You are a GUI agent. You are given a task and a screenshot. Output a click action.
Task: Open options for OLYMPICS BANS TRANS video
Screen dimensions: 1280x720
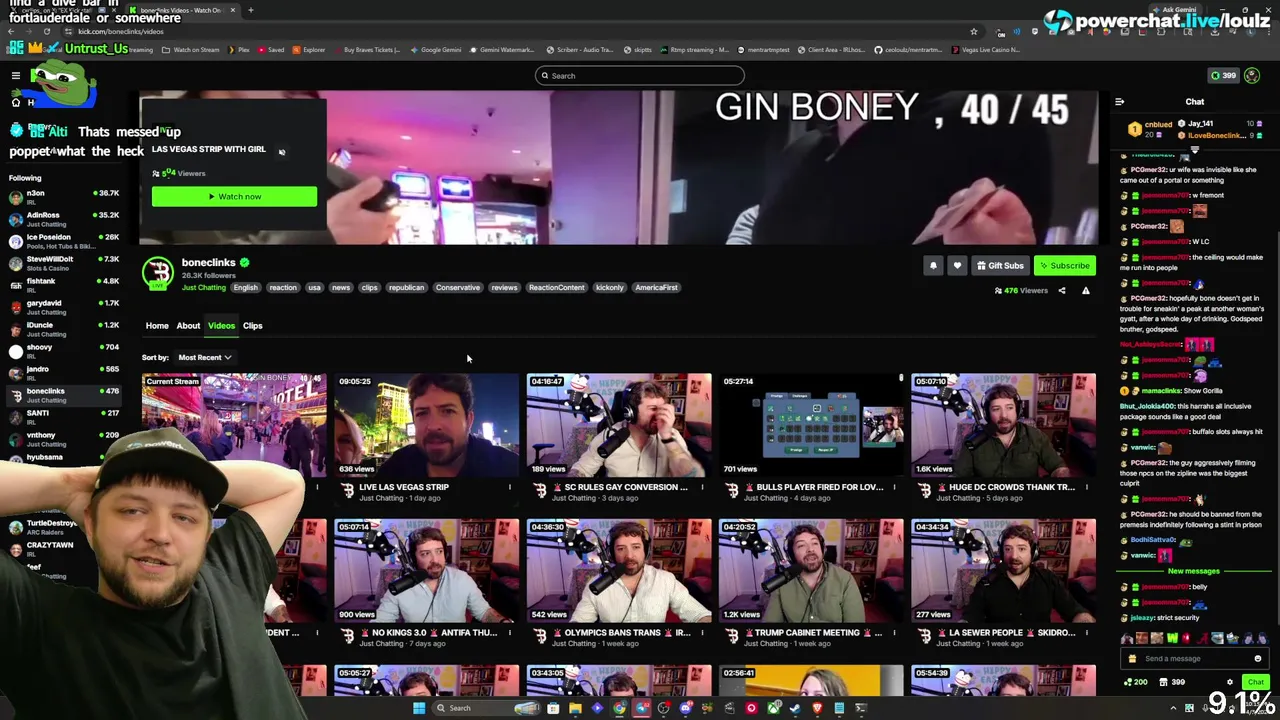[x=701, y=633]
